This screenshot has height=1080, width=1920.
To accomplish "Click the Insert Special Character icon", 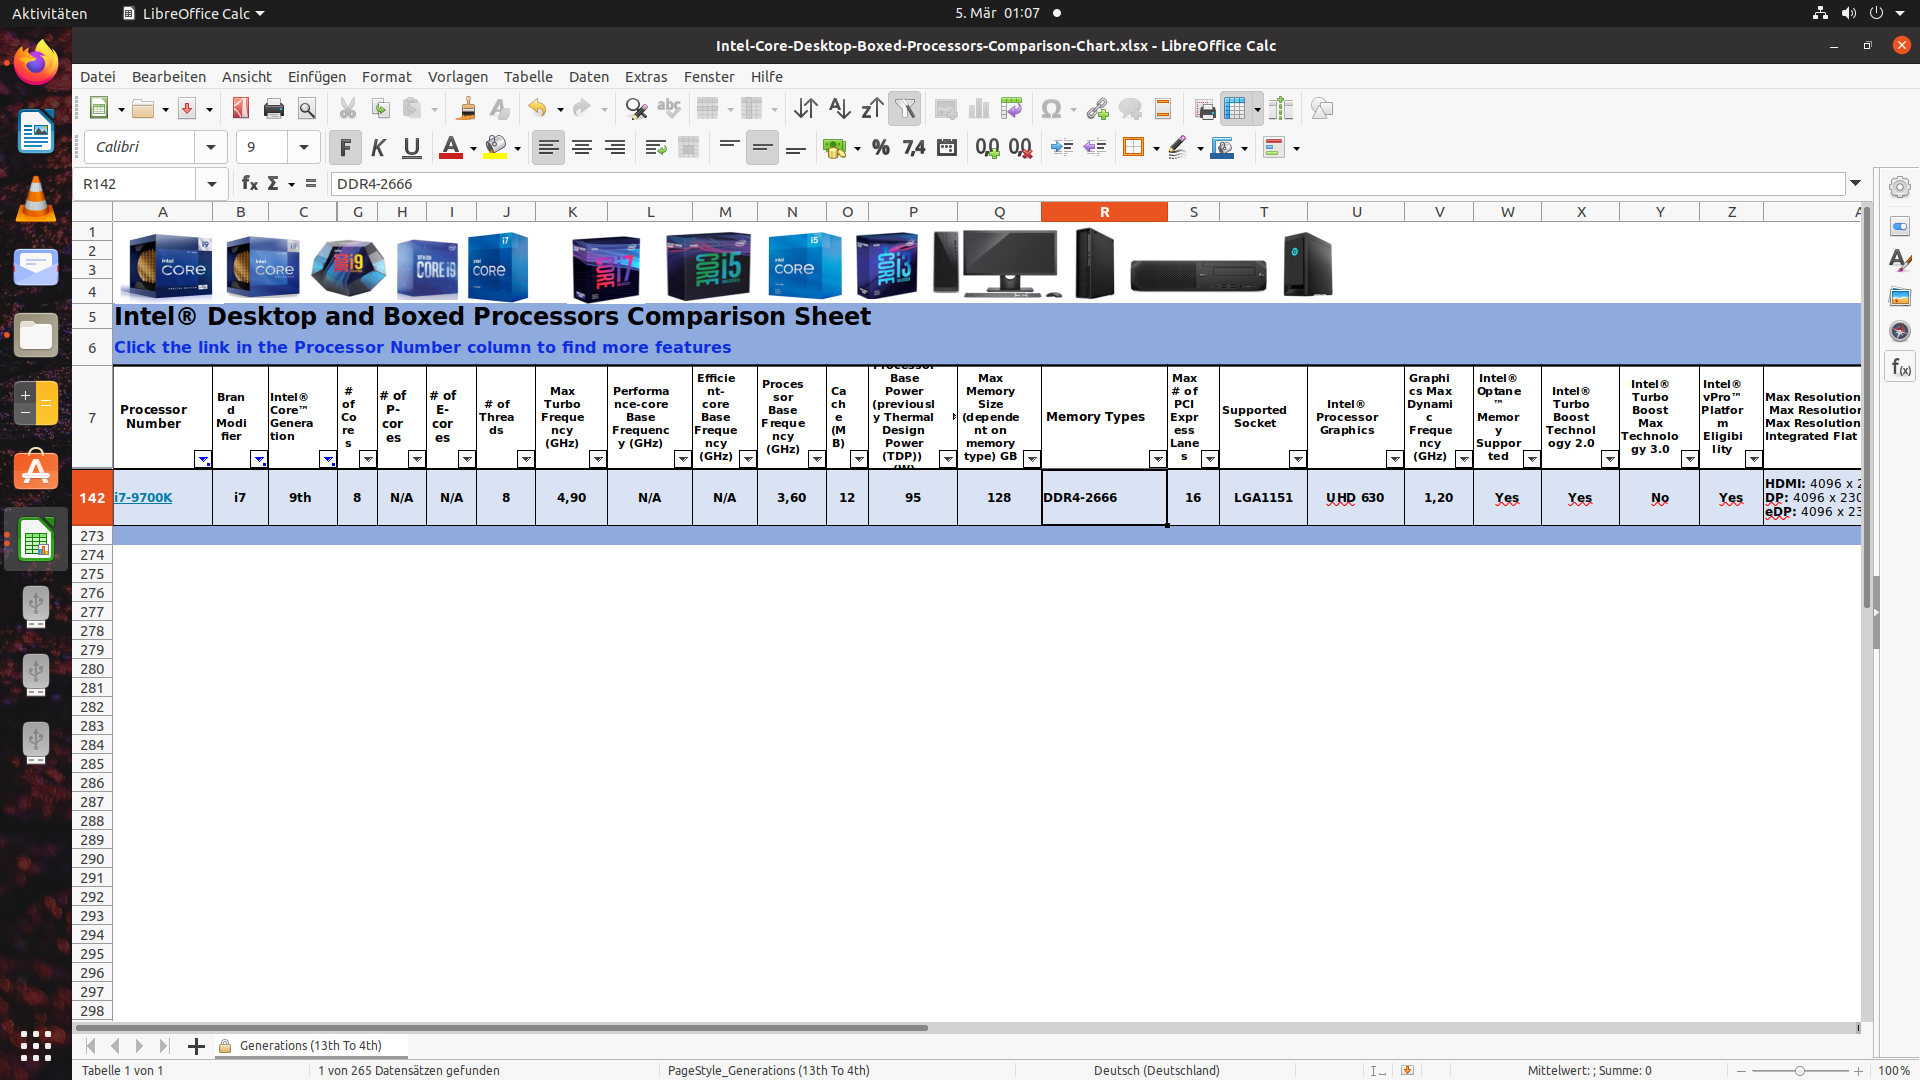I will click(x=1051, y=109).
